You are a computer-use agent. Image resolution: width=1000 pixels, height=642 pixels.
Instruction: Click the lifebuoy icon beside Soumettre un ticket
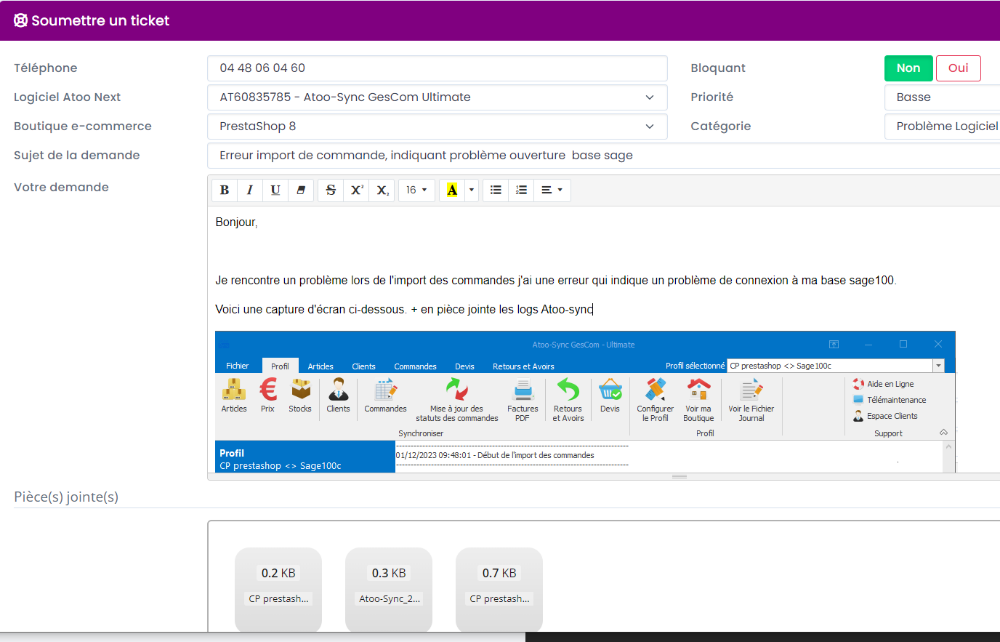coord(20,20)
